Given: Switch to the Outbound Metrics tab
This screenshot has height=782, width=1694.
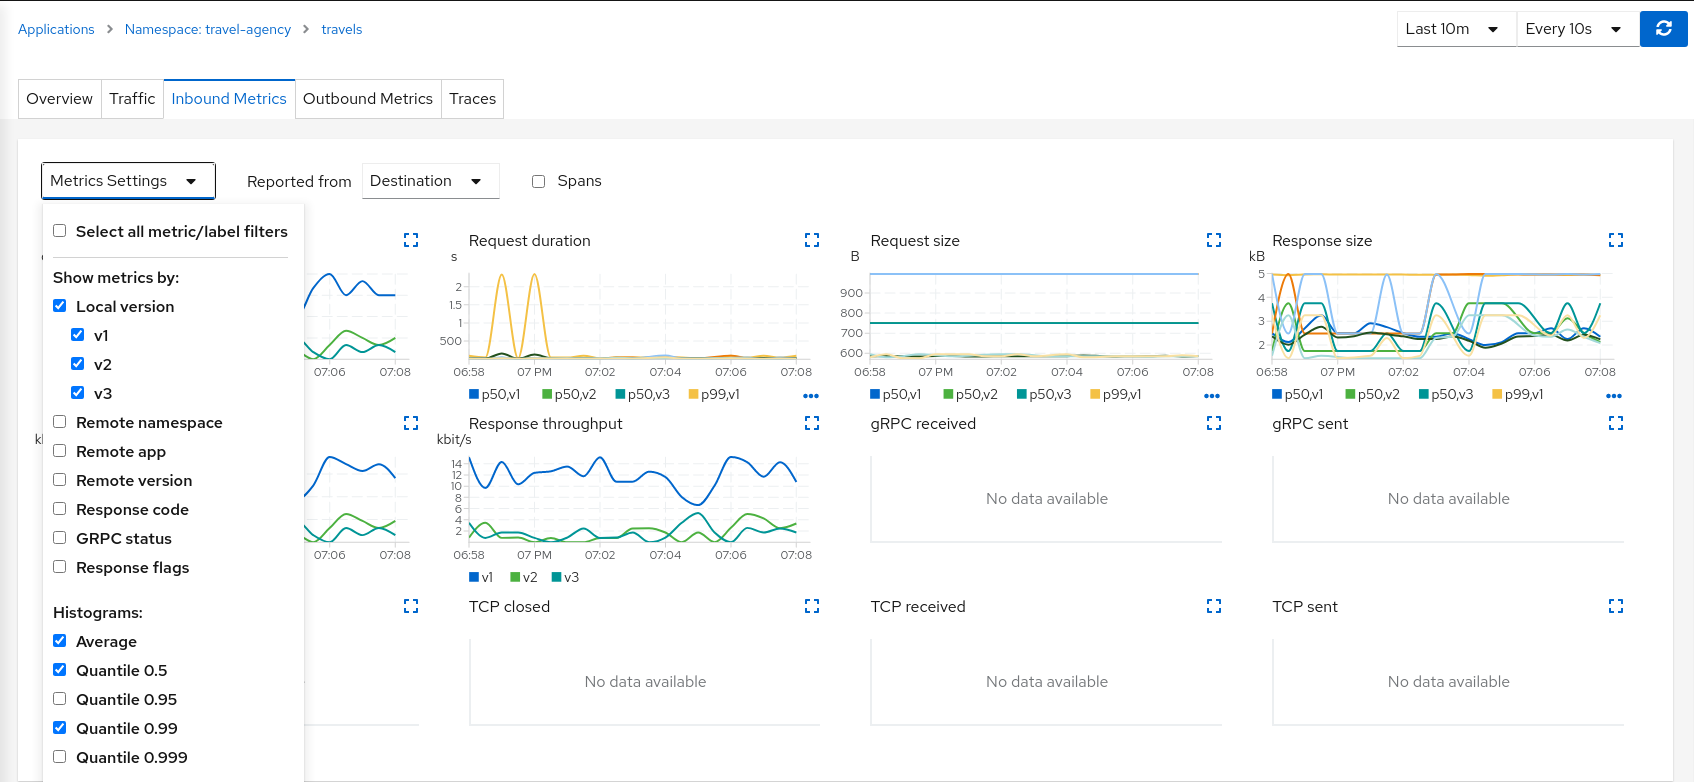Looking at the screenshot, I should pyautogui.click(x=367, y=99).
